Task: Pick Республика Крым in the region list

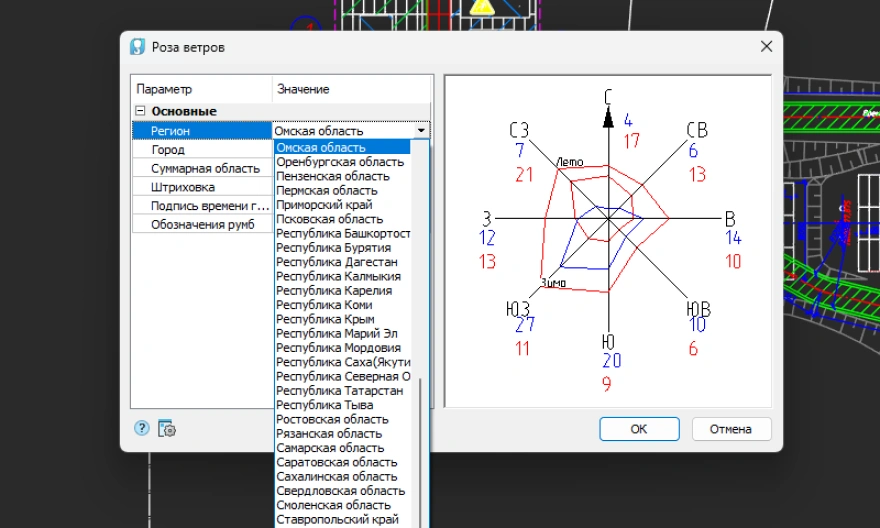Action: (326, 319)
